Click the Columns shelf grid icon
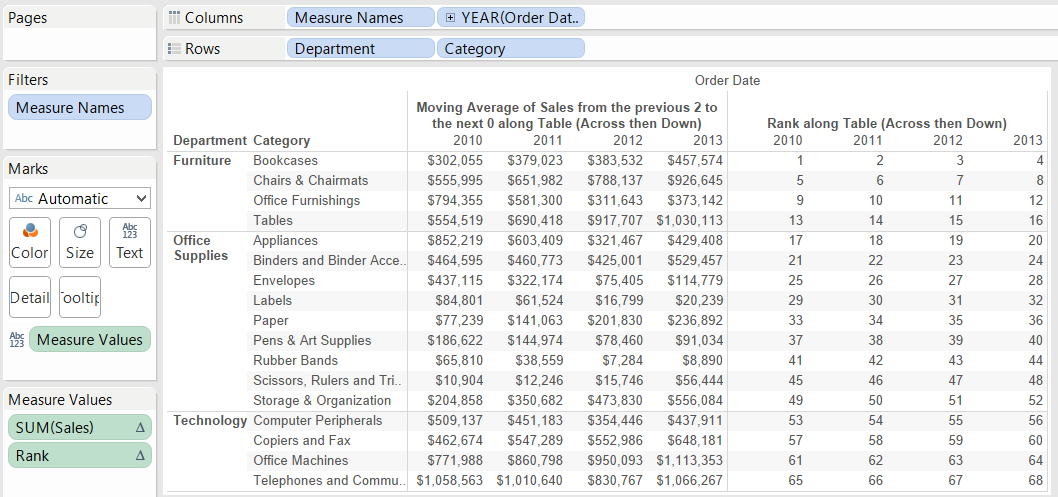 (x=175, y=18)
